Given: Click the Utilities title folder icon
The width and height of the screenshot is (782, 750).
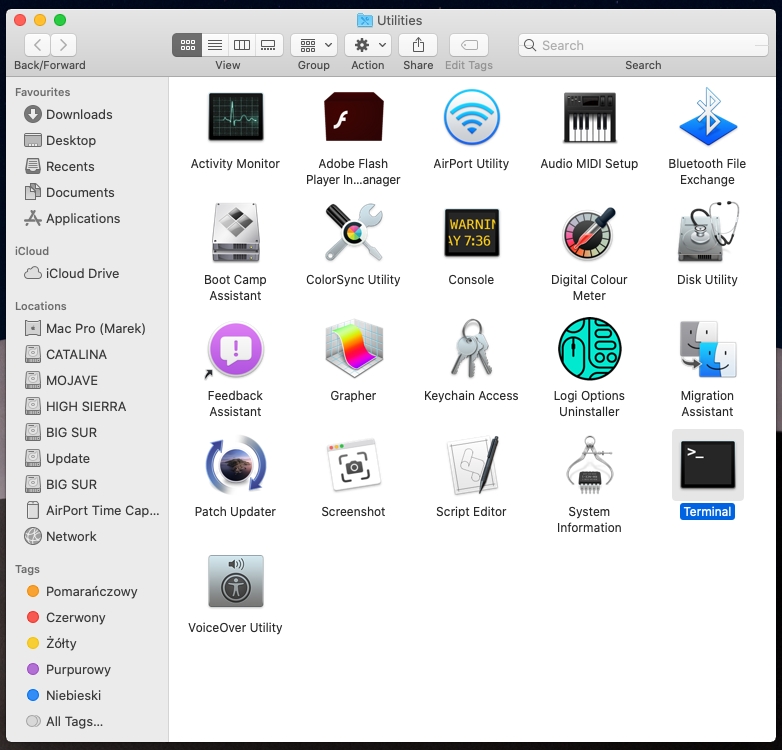Looking at the screenshot, I should [365, 20].
